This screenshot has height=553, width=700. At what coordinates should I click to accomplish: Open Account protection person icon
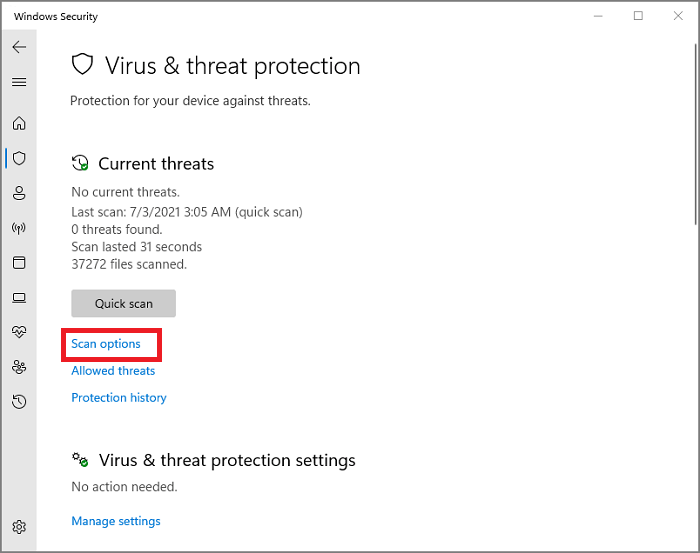pos(19,193)
